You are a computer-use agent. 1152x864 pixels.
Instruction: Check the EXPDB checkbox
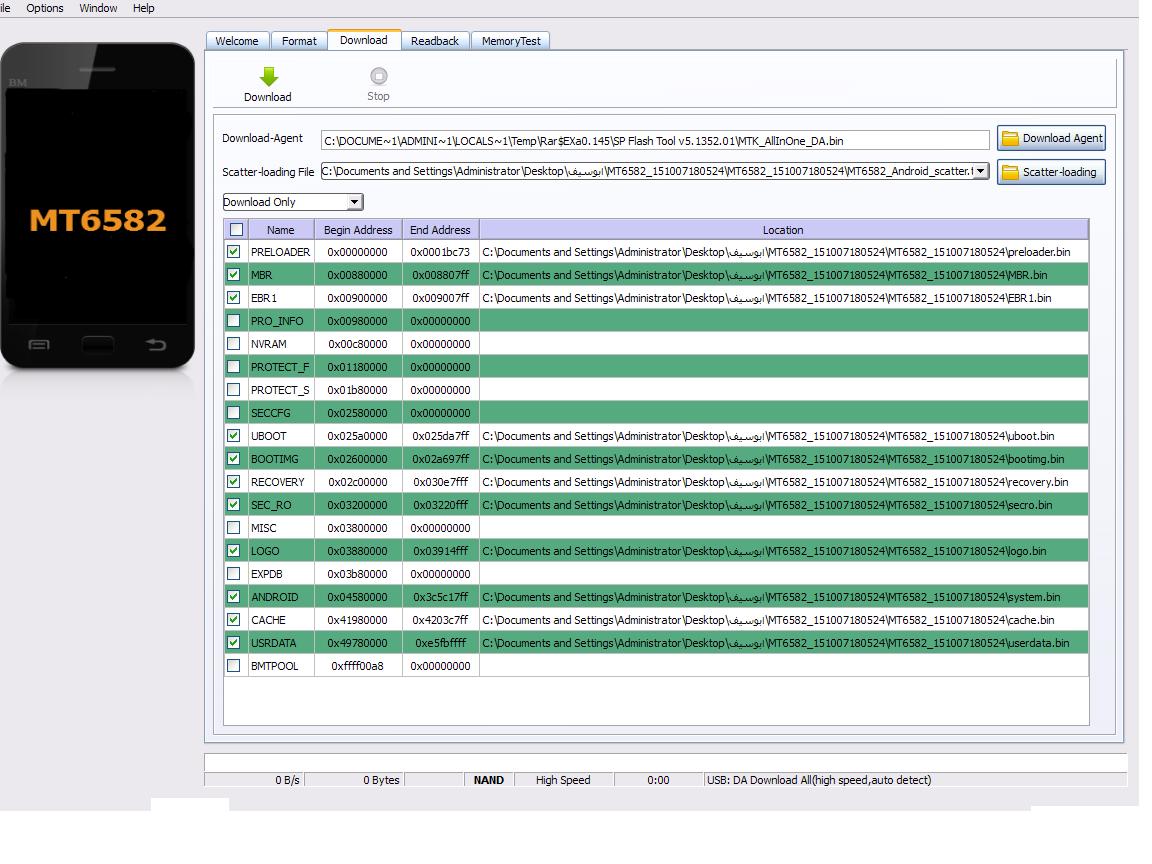[234, 574]
